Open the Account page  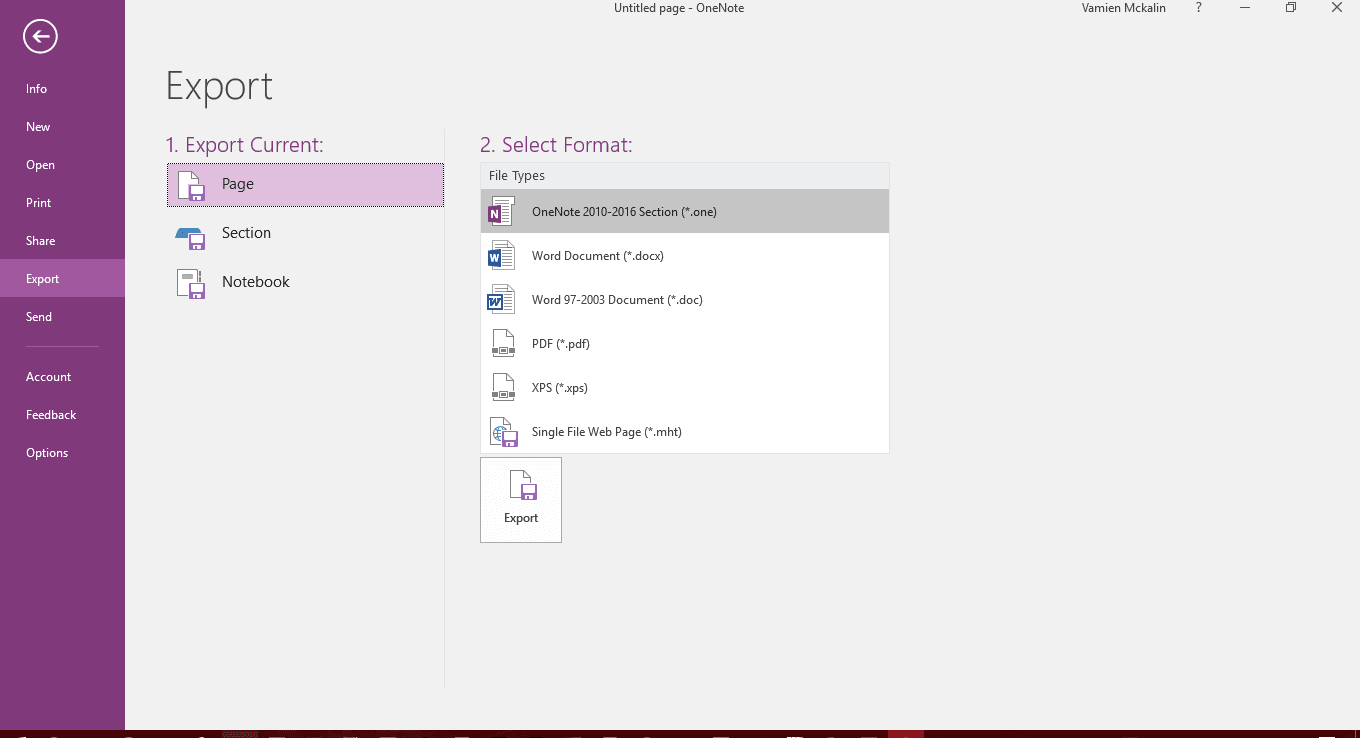coord(62,377)
